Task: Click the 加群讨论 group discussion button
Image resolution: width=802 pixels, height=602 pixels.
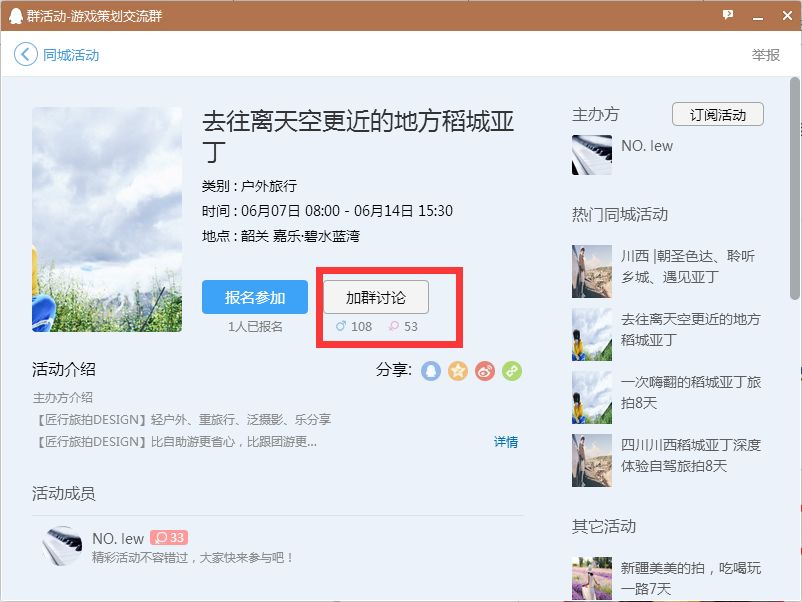Action: 375,297
